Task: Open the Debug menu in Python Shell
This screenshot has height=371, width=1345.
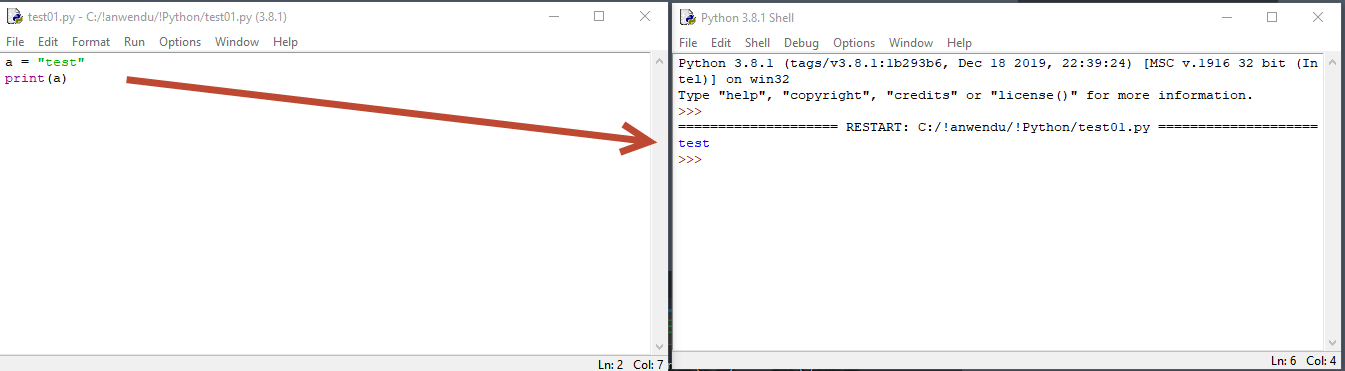Action: tap(801, 43)
